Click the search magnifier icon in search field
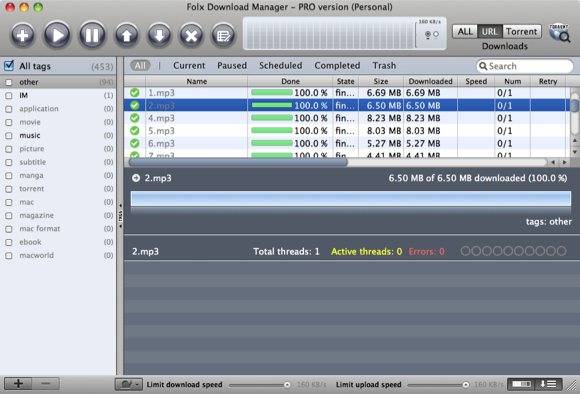Screen dimensions: 580x394 (x=483, y=66)
